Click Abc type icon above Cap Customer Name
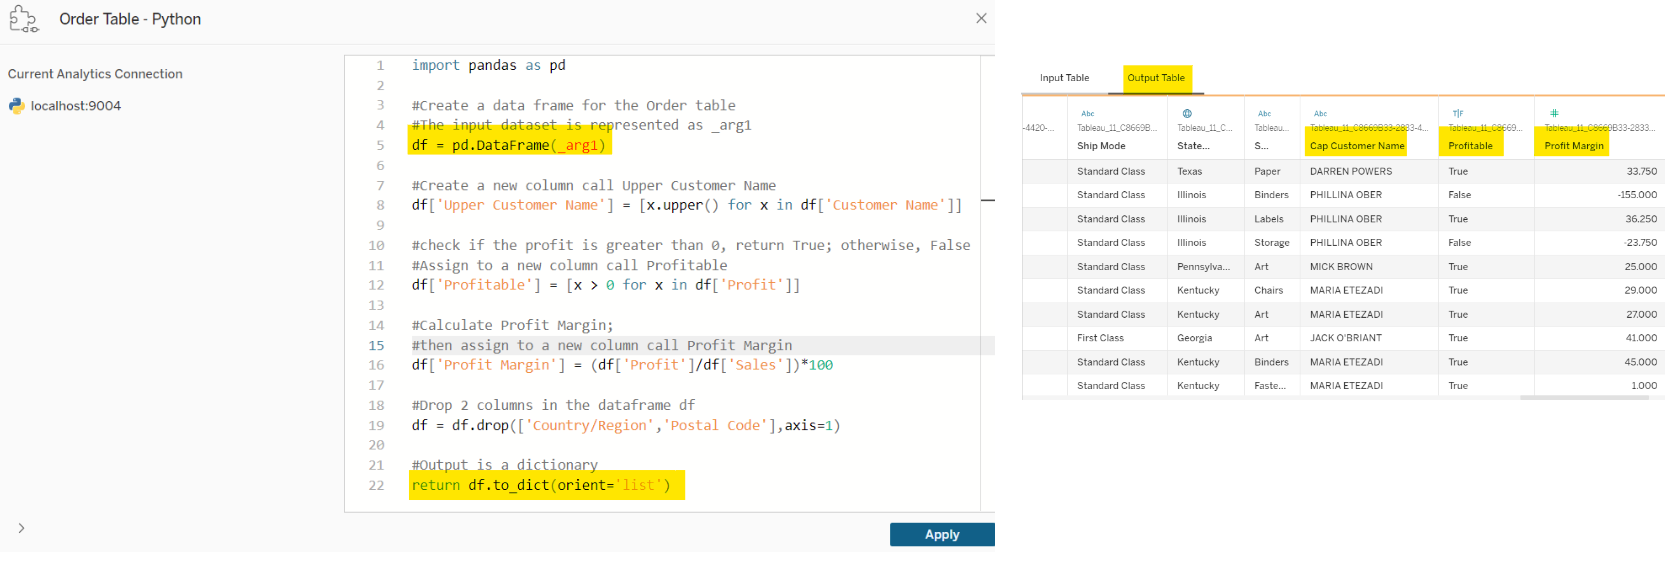1670x561 pixels. (x=1320, y=114)
